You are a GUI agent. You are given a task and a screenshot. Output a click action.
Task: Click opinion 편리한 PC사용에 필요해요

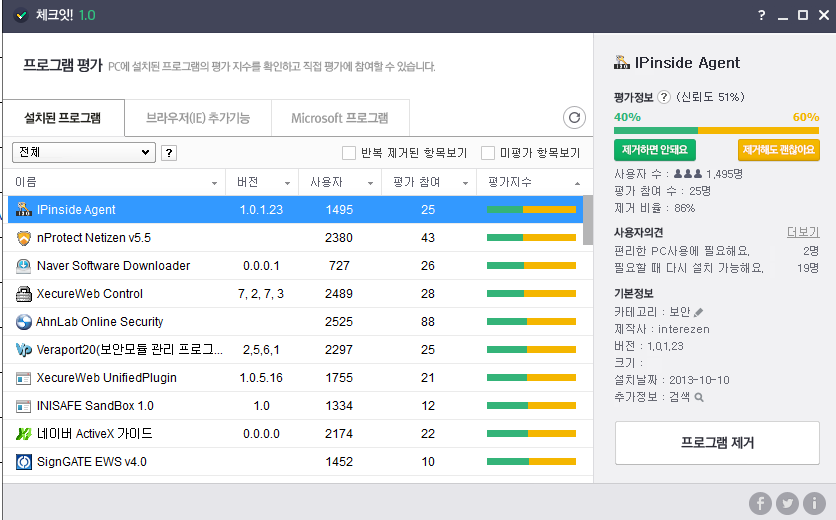(x=682, y=251)
